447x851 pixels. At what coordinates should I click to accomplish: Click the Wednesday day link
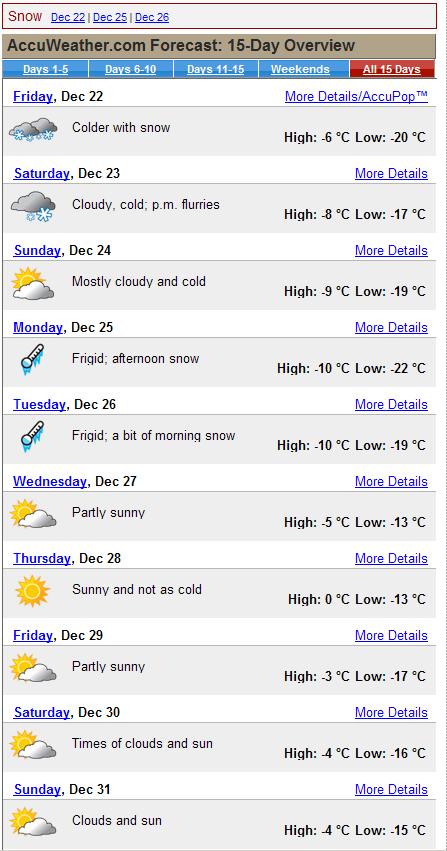[x=50, y=481]
